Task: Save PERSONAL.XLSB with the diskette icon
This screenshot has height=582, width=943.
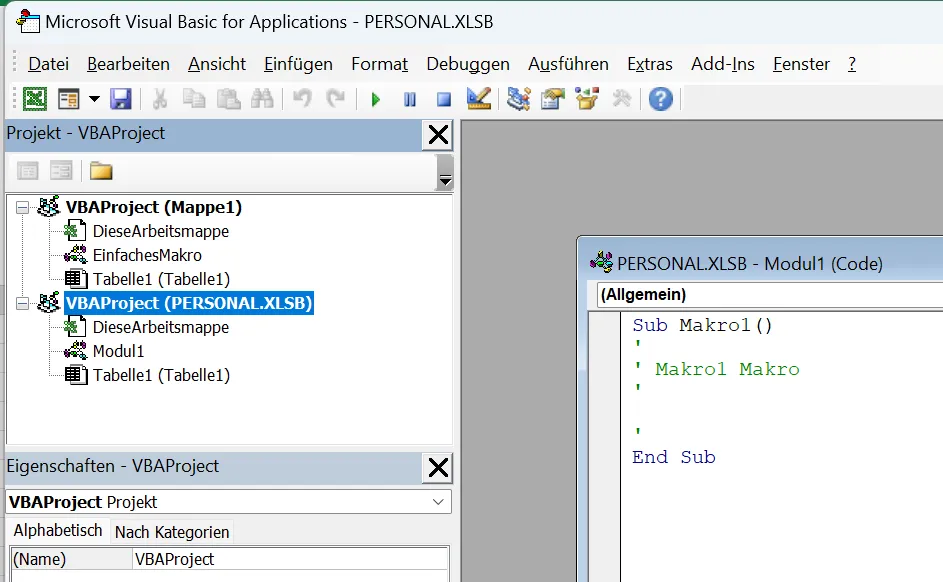Action: 120,99
